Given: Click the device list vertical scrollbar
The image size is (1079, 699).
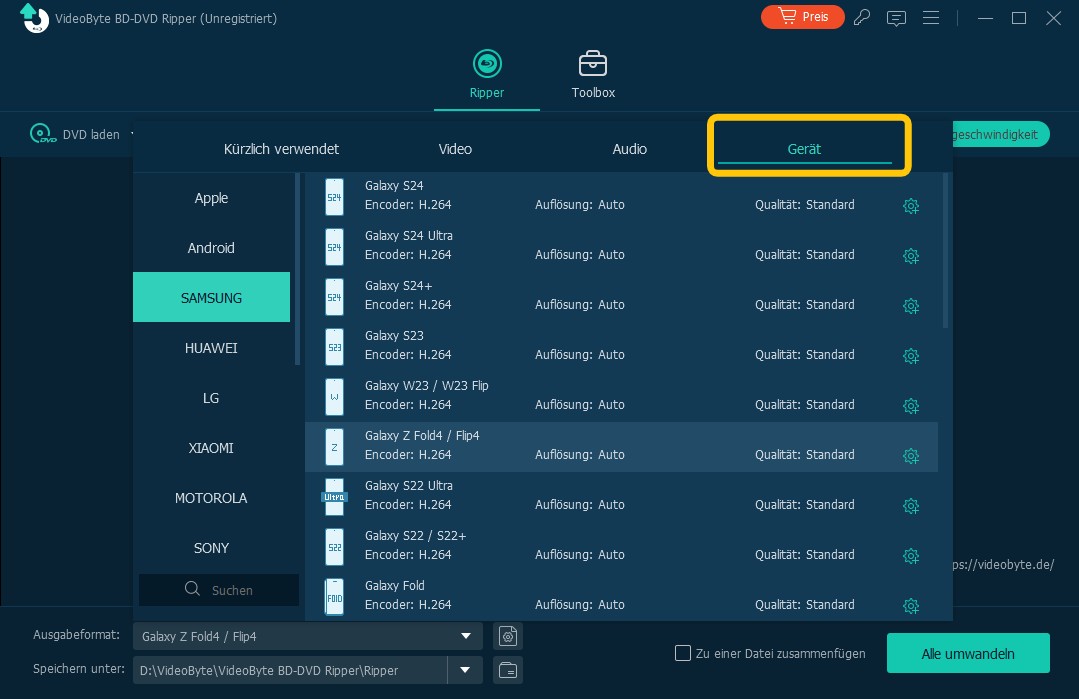Looking at the screenshot, I should [x=946, y=250].
